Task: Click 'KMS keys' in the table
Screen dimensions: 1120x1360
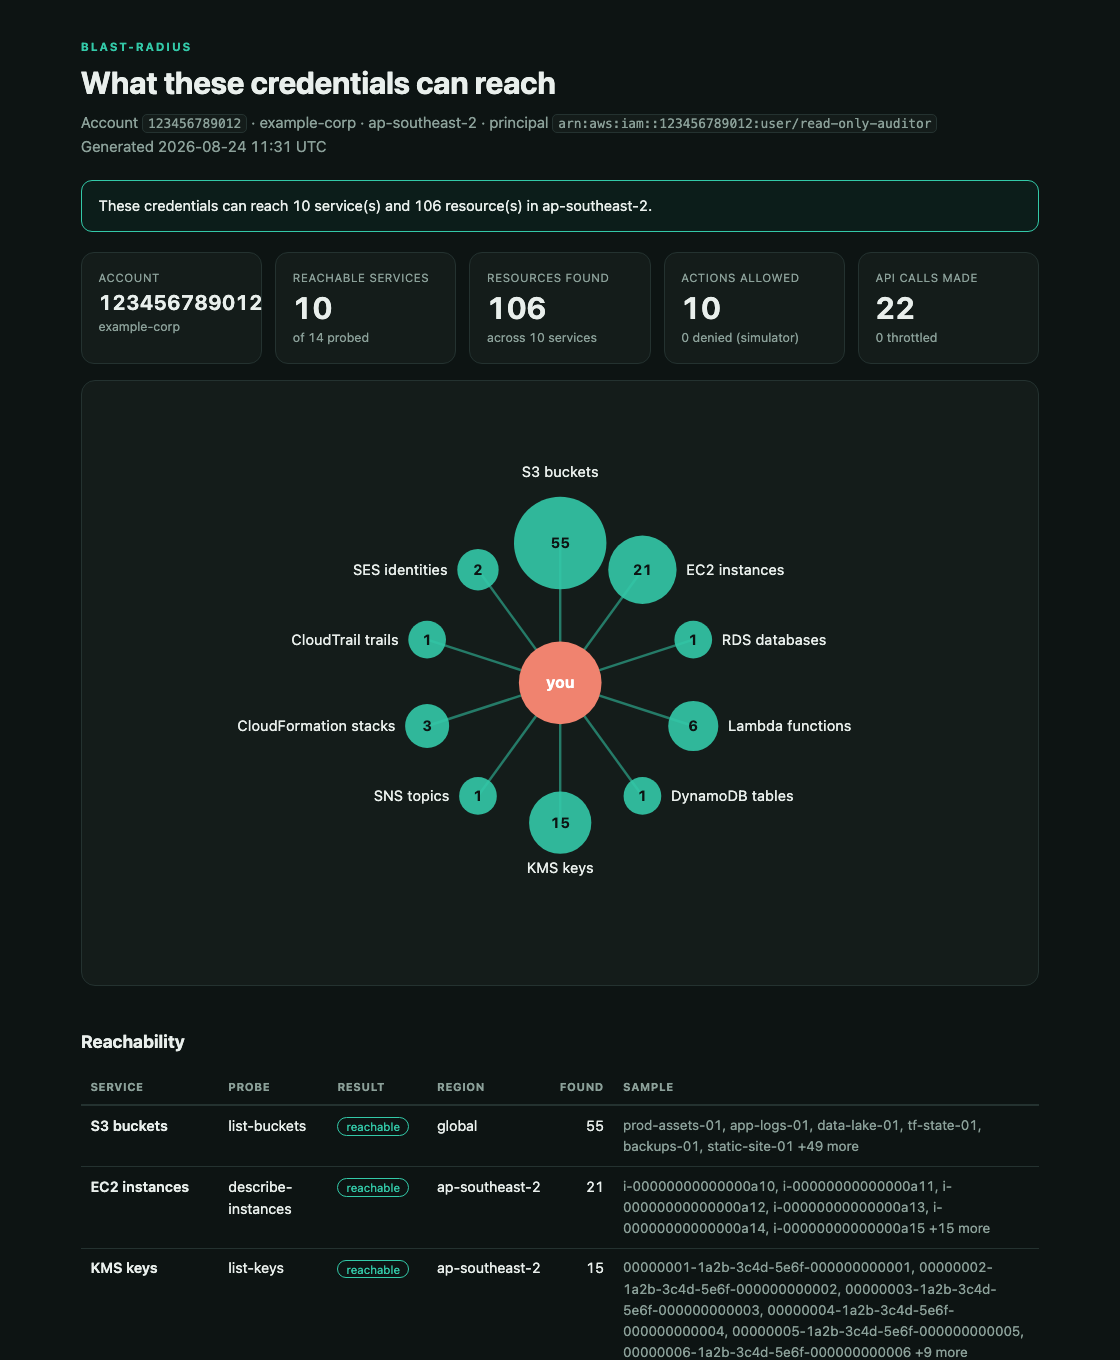Action: pos(124,1268)
